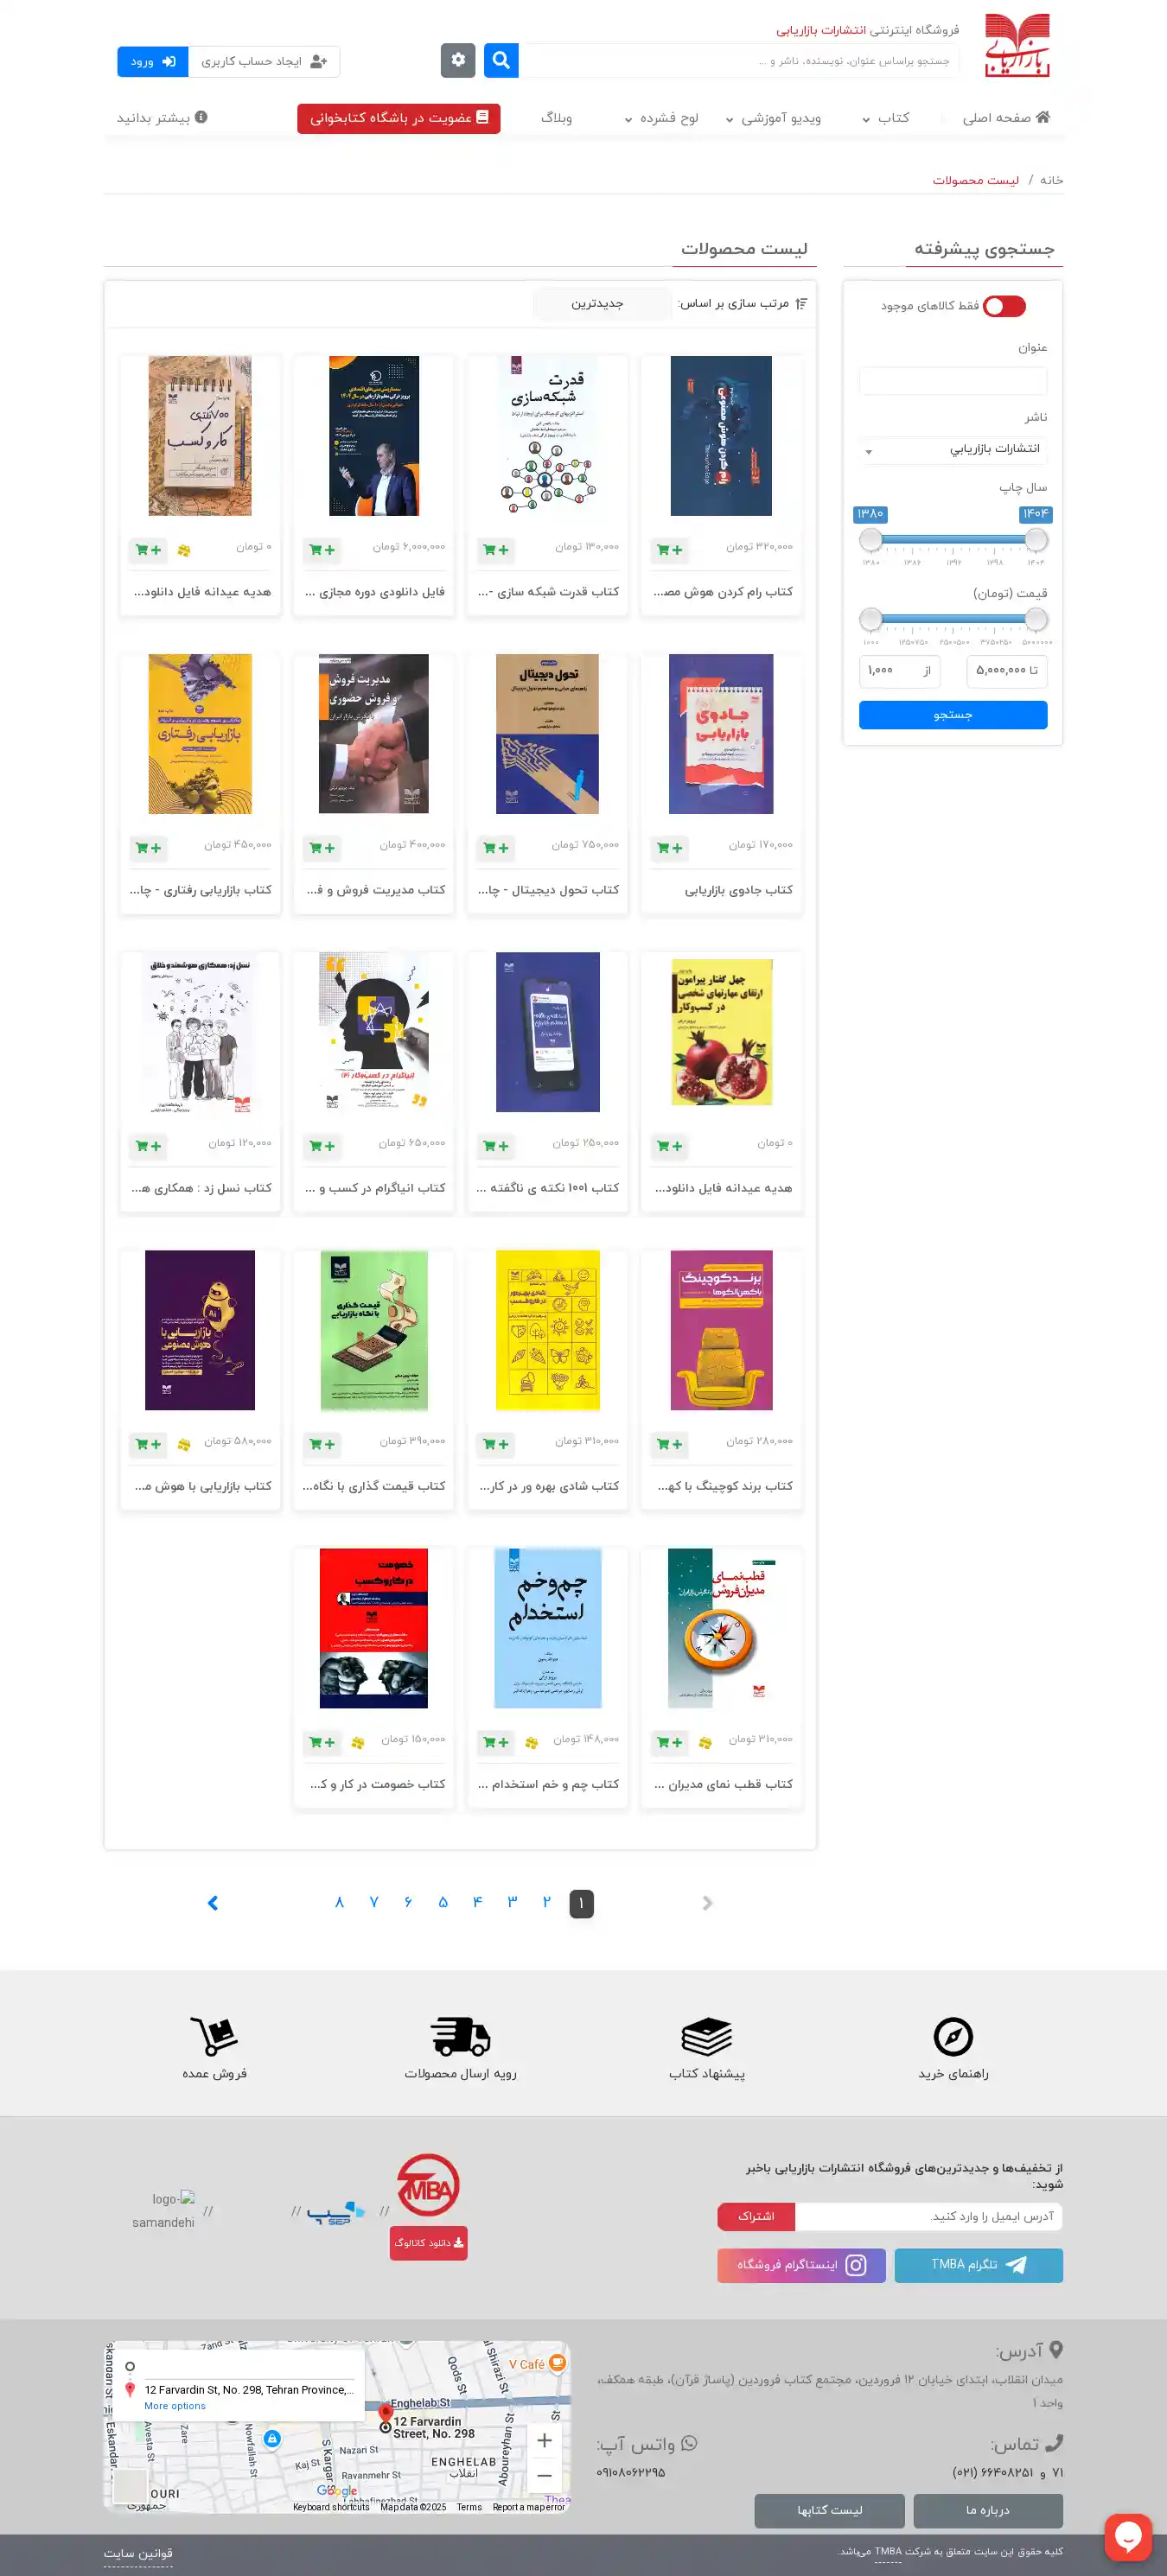Image resolution: width=1167 pixels, height=2576 pixels.
Task: Add the first book to cart
Action: (668, 550)
